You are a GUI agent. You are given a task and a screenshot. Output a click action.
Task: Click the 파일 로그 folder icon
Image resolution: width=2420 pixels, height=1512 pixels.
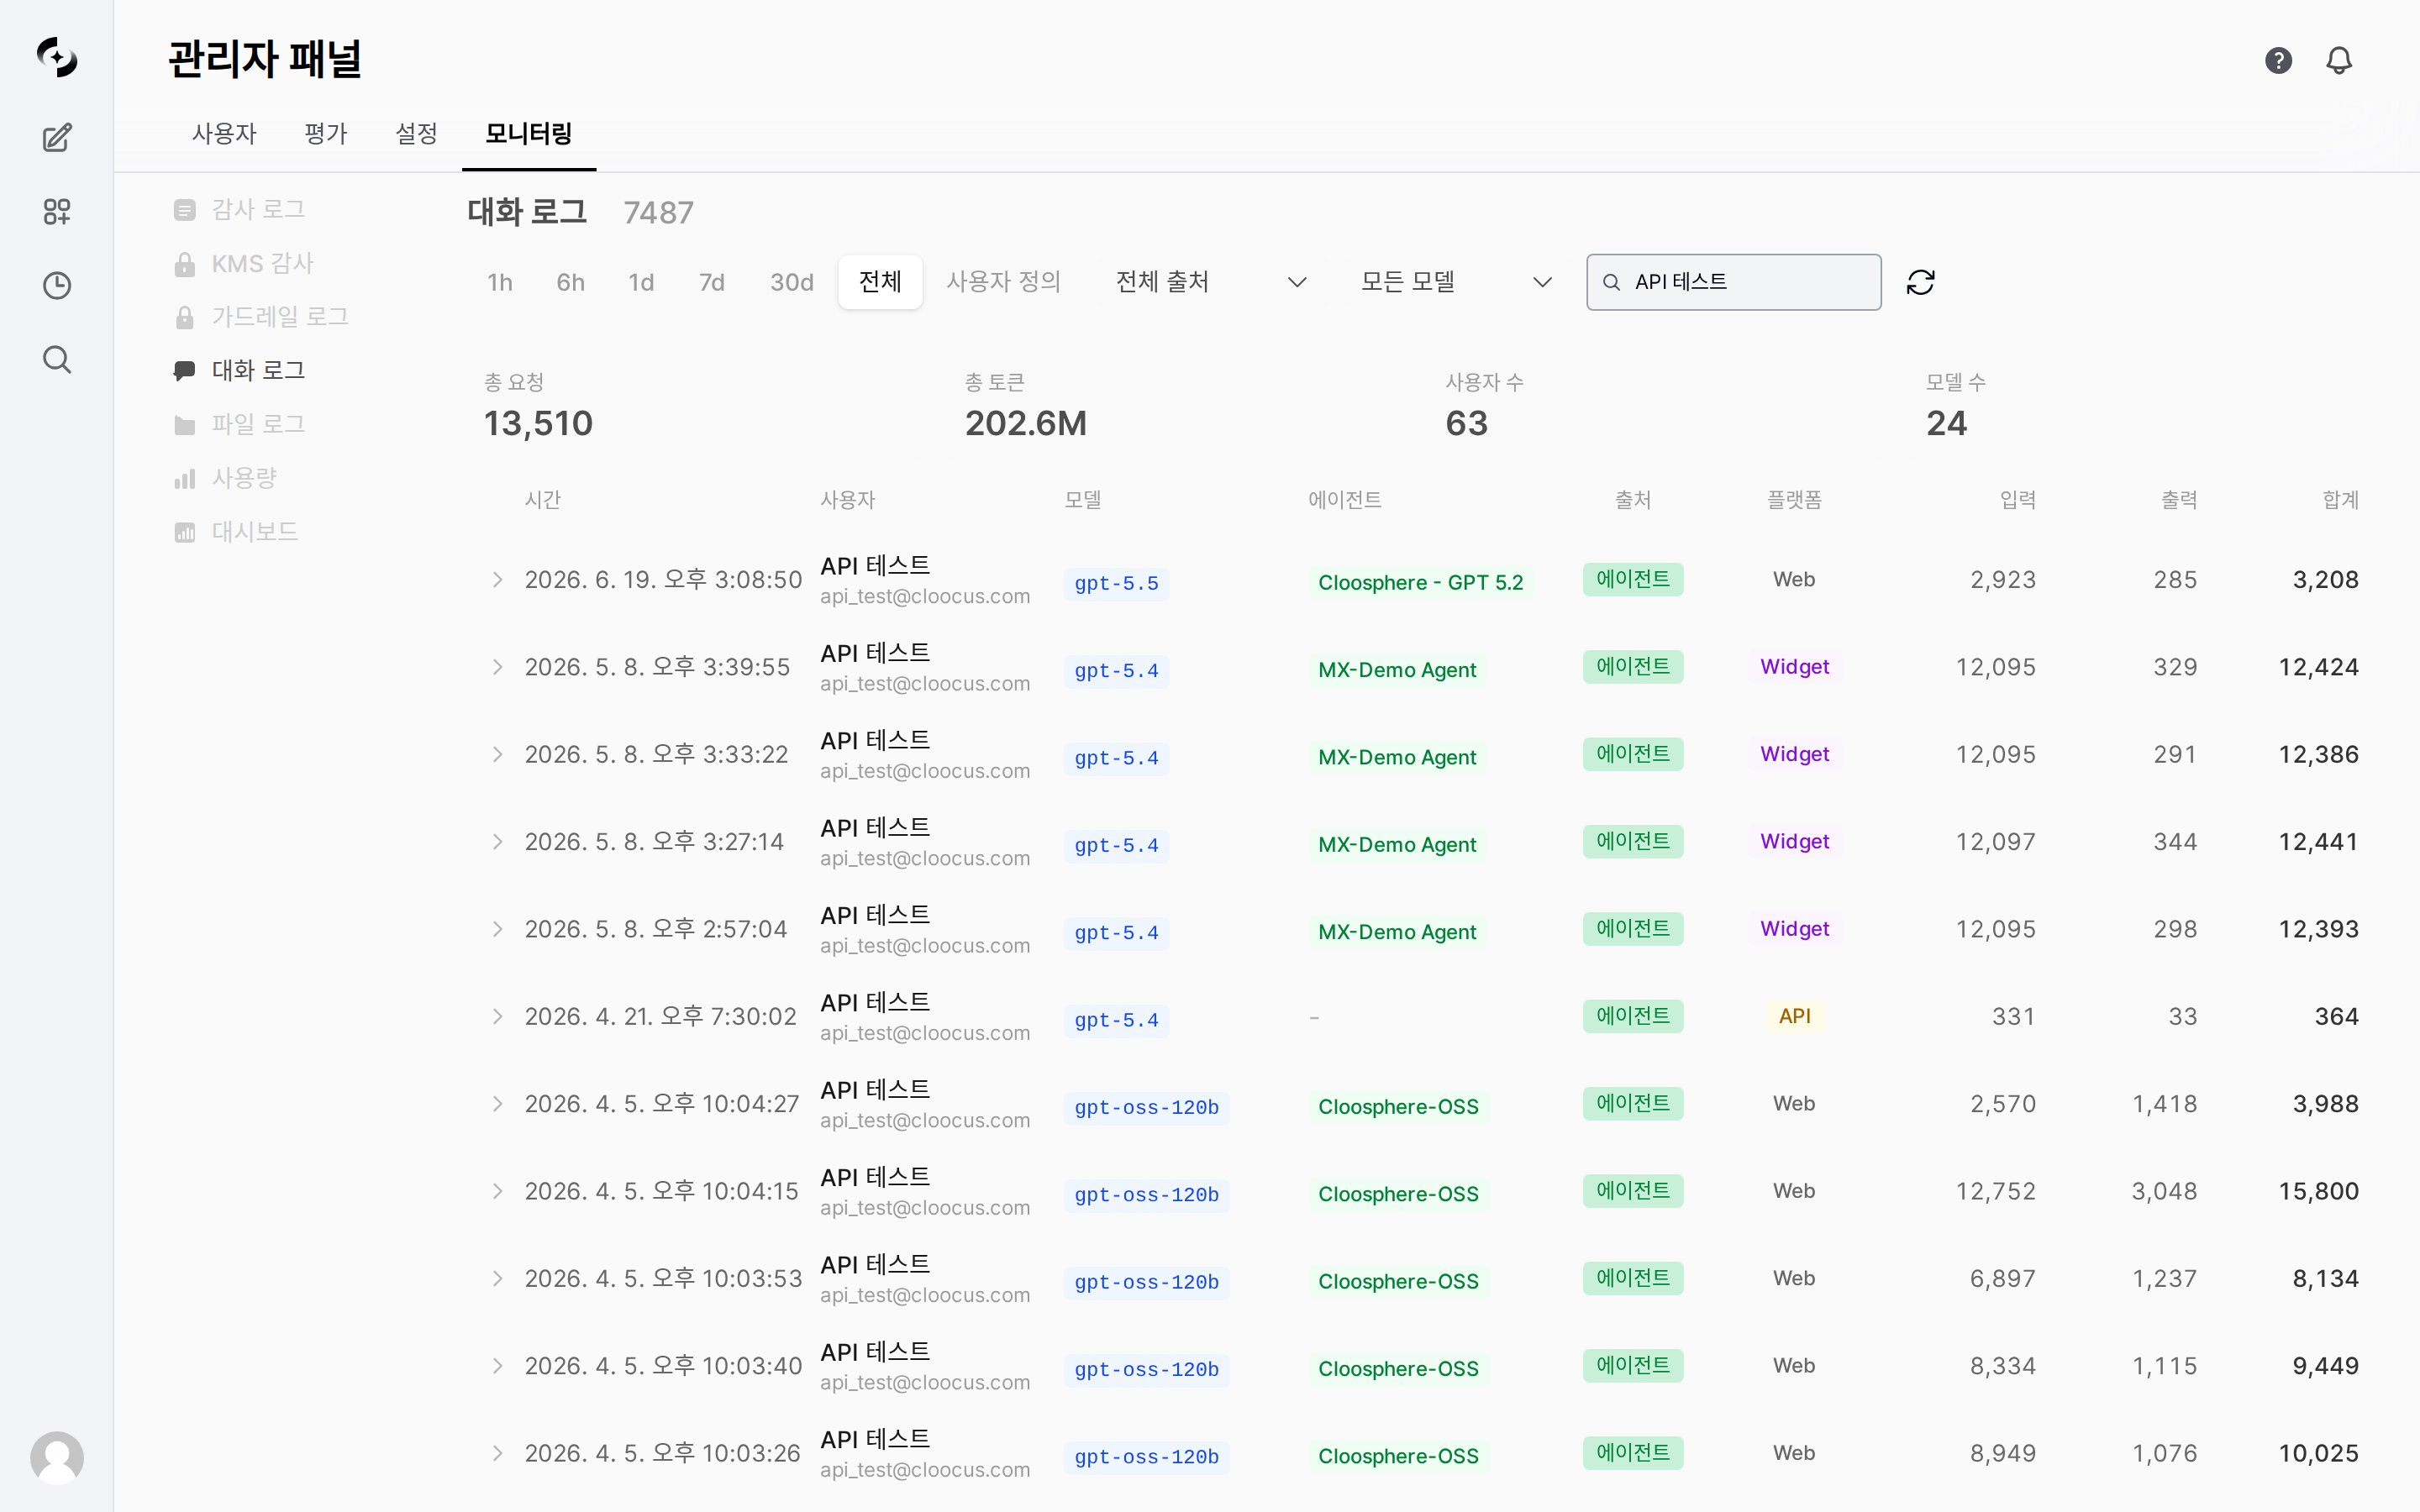tap(184, 424)
